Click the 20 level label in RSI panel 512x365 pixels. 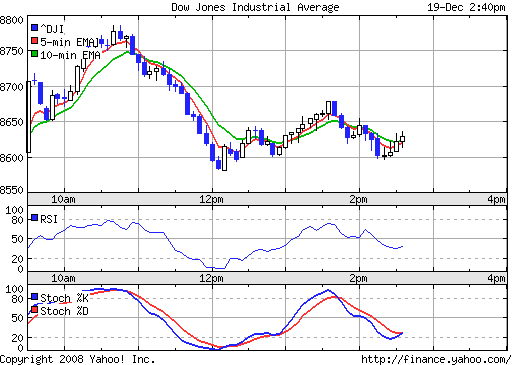coord(17,259)
